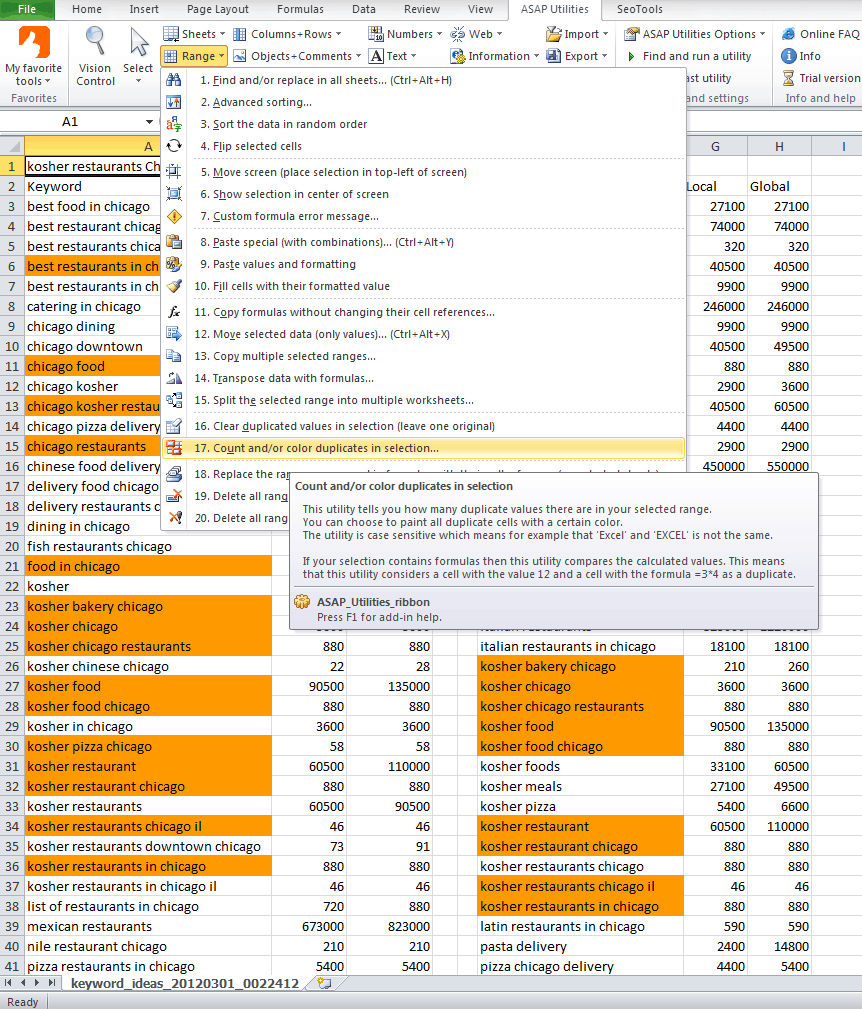The image size is (862, 1009).
Task: Switch to the Formulas tab
Action: (x=300, y=9)
